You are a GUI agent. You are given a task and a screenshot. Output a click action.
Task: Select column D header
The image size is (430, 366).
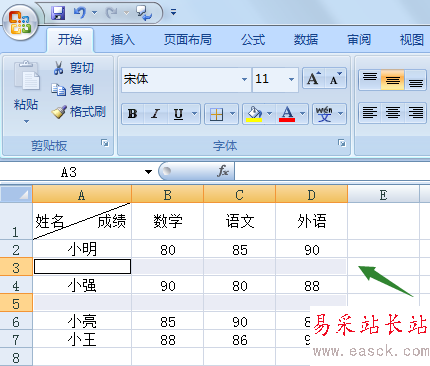point(312,195)
